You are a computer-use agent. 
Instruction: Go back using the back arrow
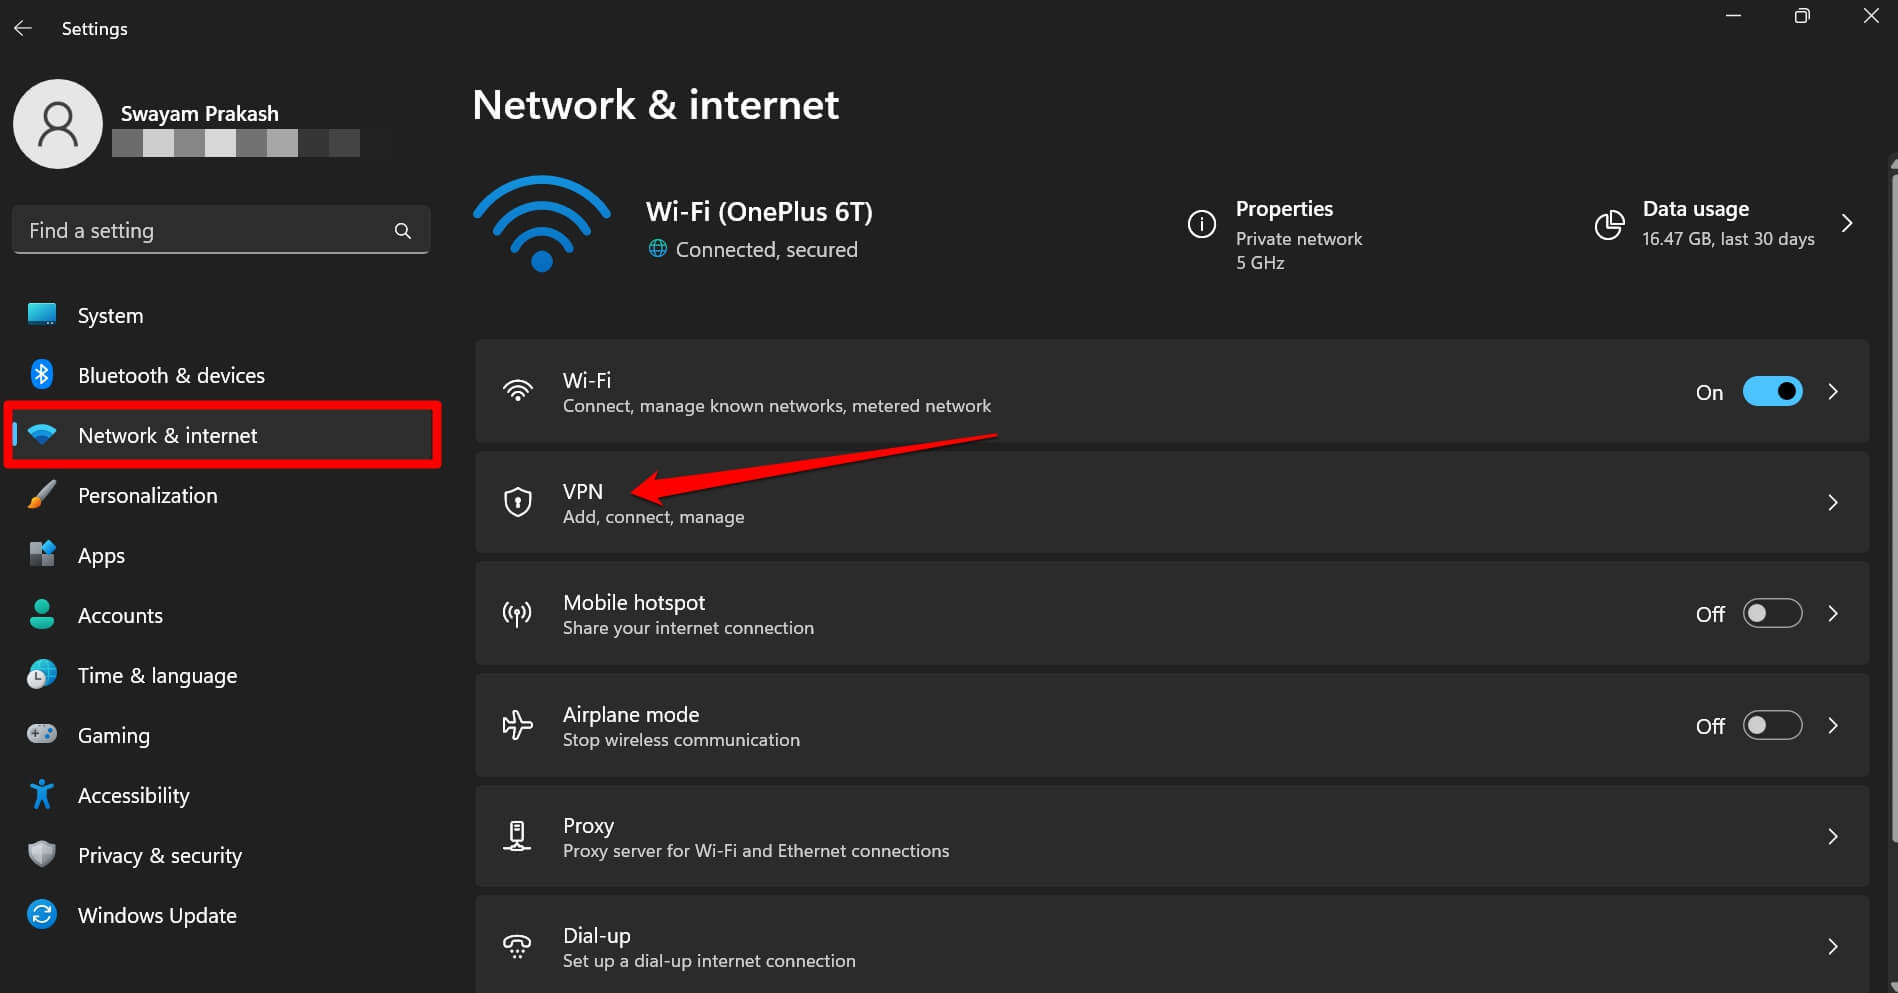(23, 28)
